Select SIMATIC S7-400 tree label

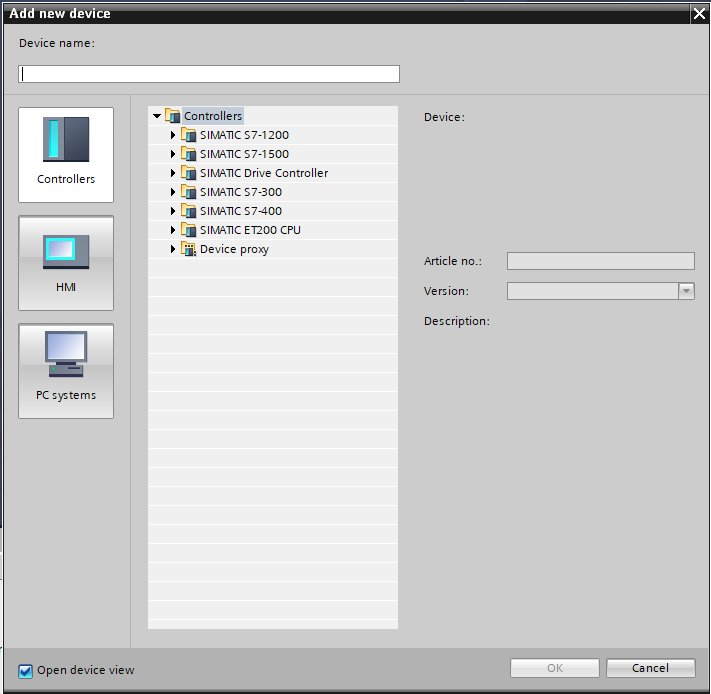click(x=241, y=211)
